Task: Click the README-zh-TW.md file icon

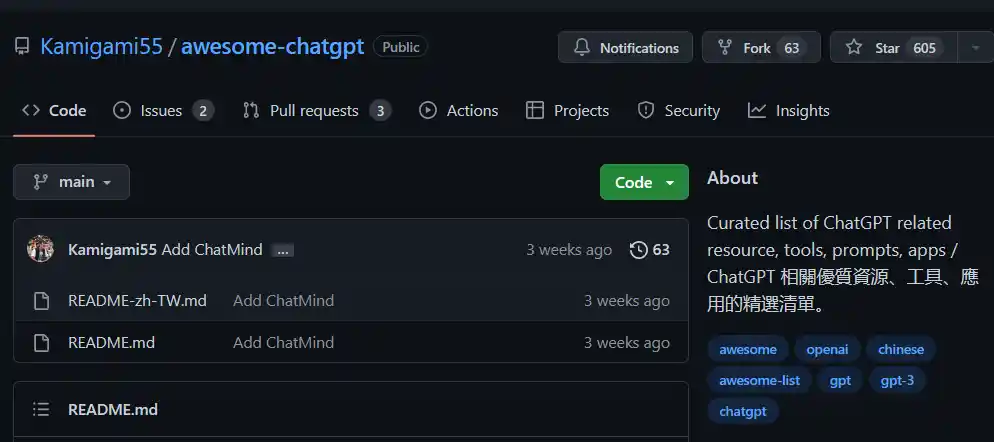Action: pos(41,300)
